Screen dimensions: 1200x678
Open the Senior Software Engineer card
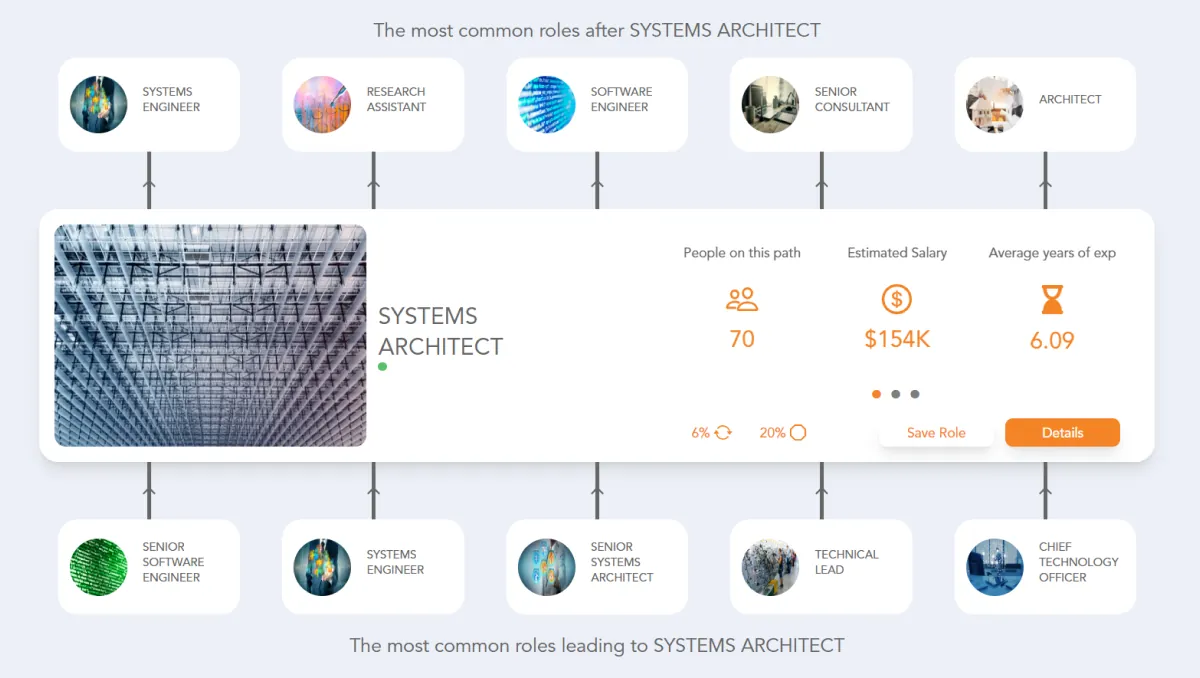pos(149,567)
